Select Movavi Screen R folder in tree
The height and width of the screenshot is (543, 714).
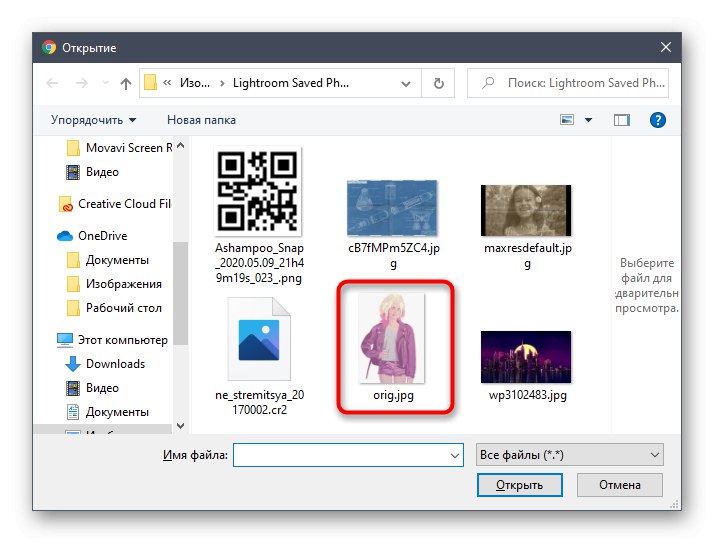point(120,148)
